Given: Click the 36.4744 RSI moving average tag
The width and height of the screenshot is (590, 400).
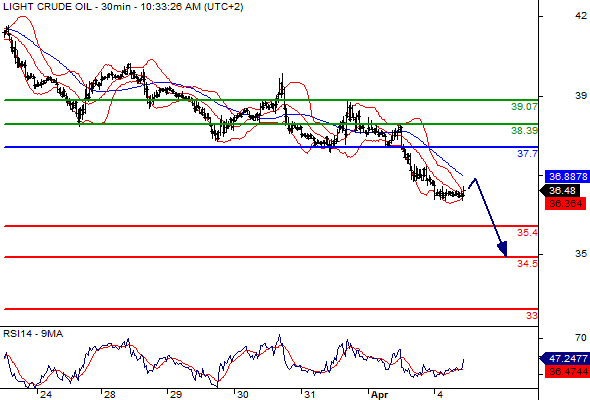Looking at the screenshot, I should pyautogui.click(x=567, y=372).
